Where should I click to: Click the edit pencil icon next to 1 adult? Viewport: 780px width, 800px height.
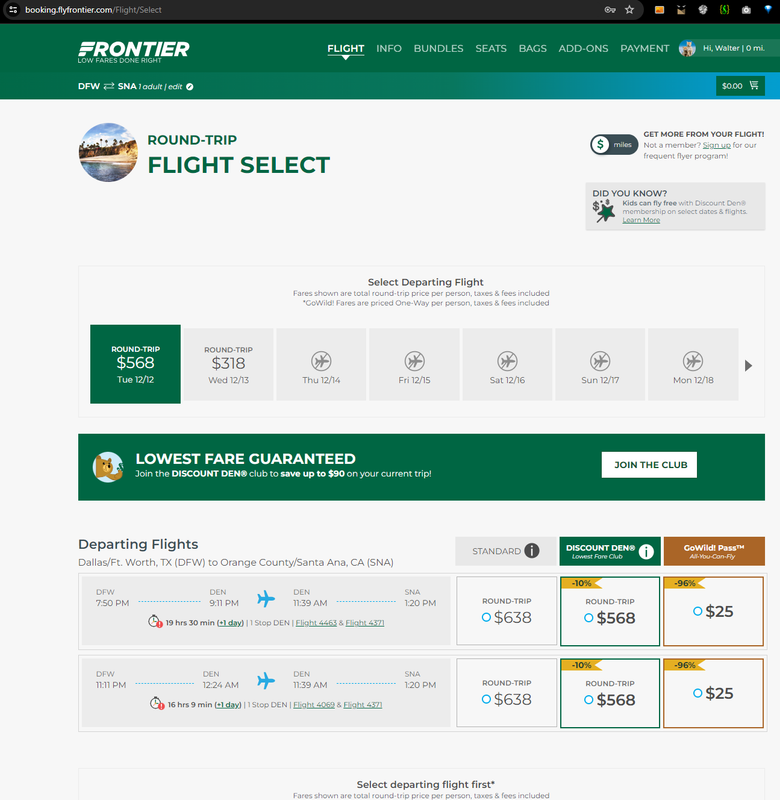tap(190, 87)
